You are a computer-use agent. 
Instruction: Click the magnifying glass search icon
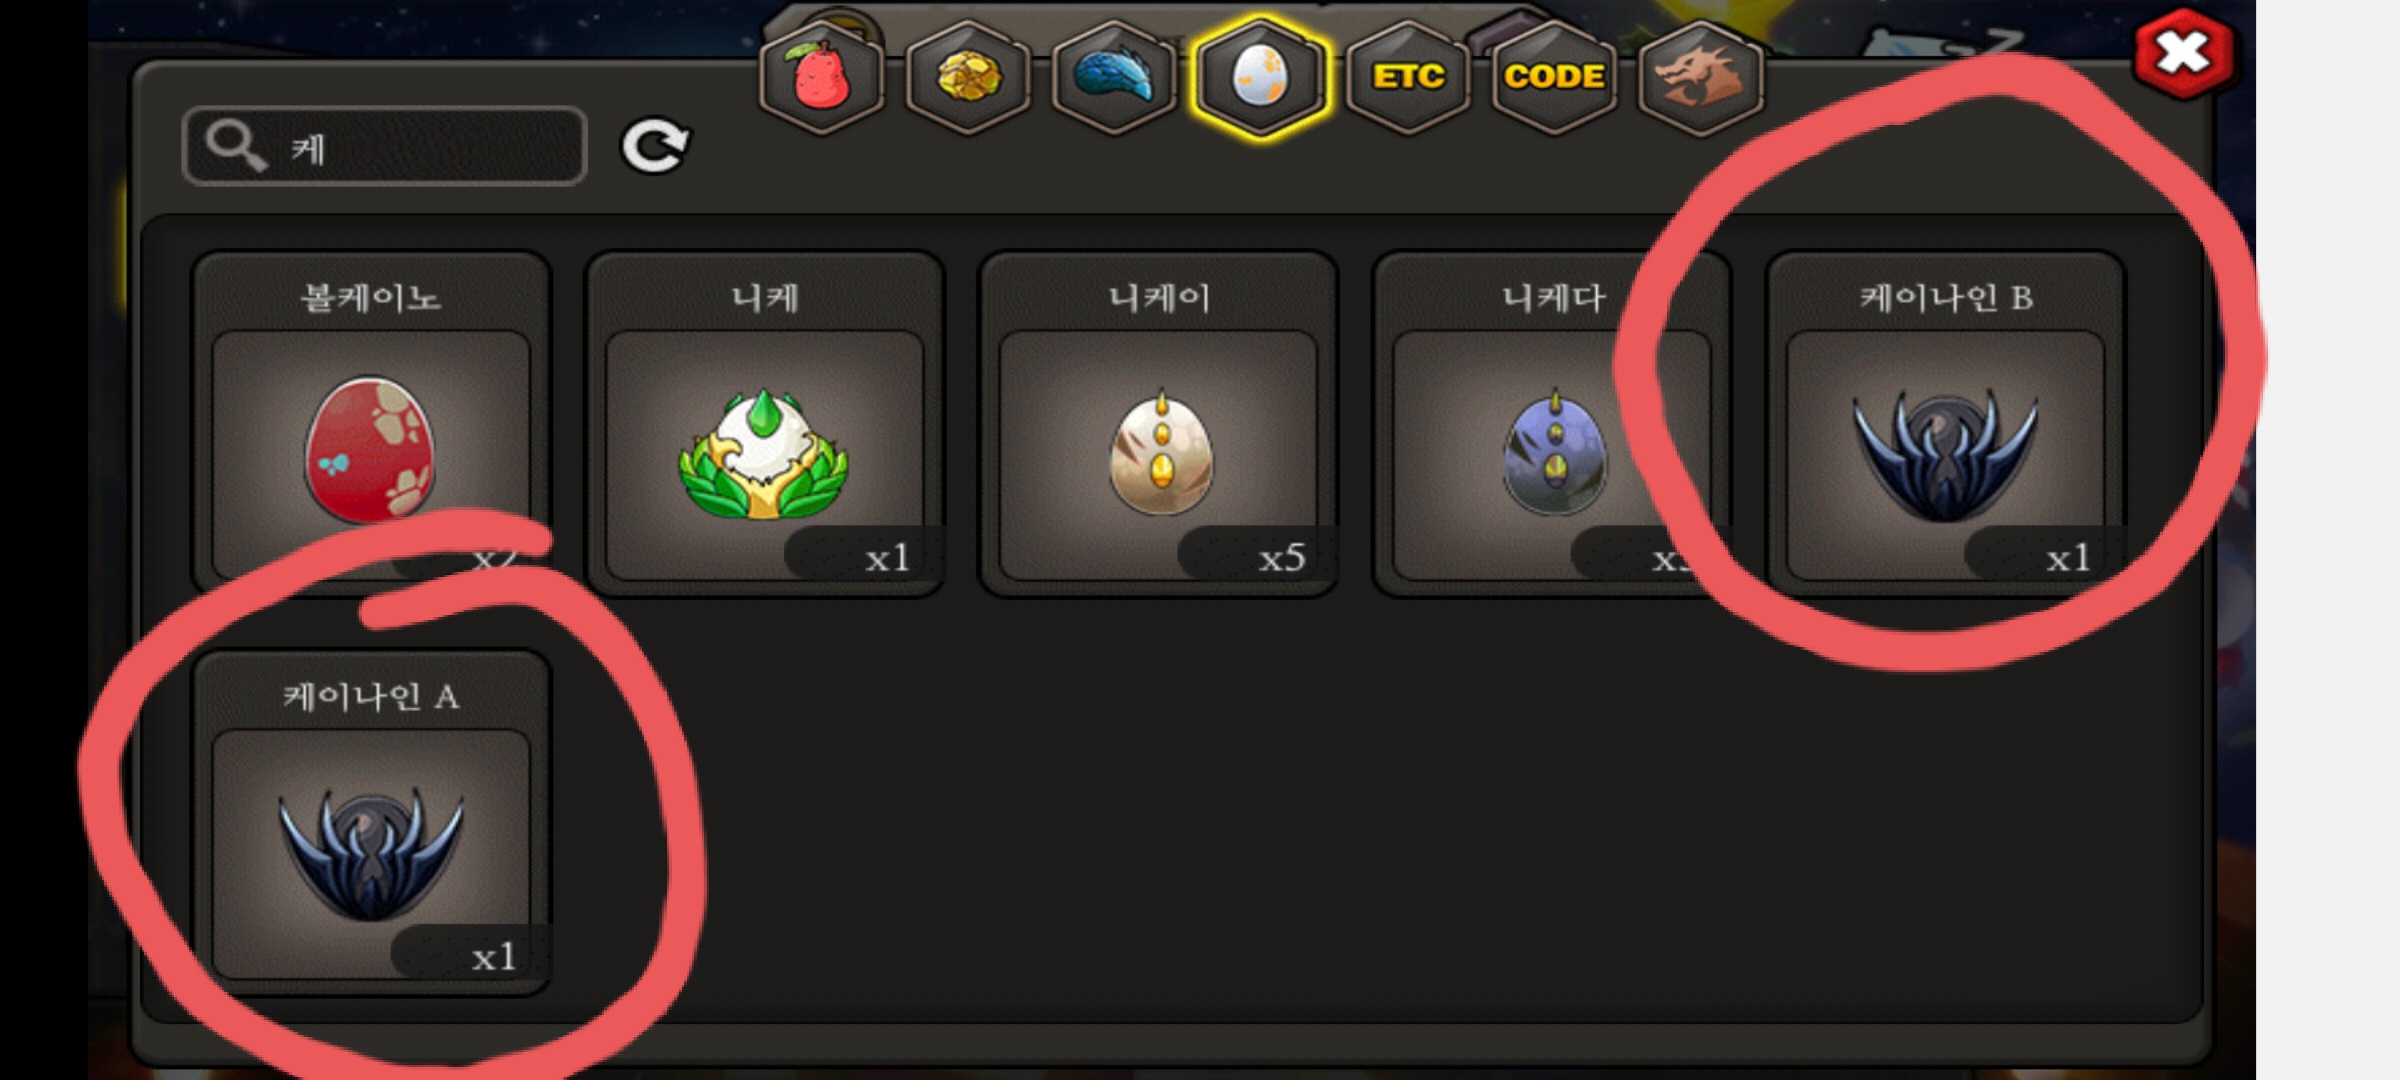235,146
